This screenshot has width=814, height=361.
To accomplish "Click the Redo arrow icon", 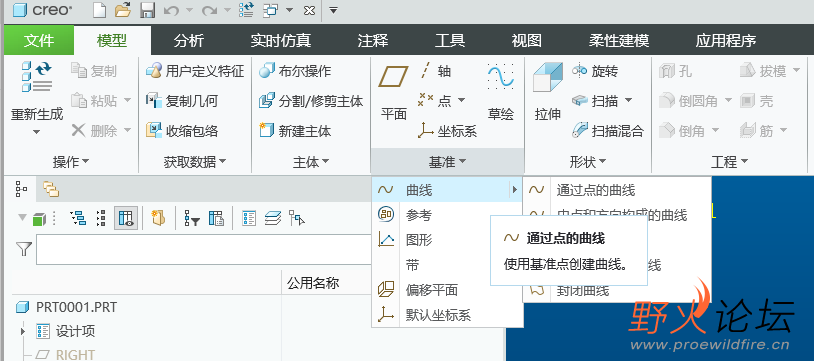I will click(209, 10).
